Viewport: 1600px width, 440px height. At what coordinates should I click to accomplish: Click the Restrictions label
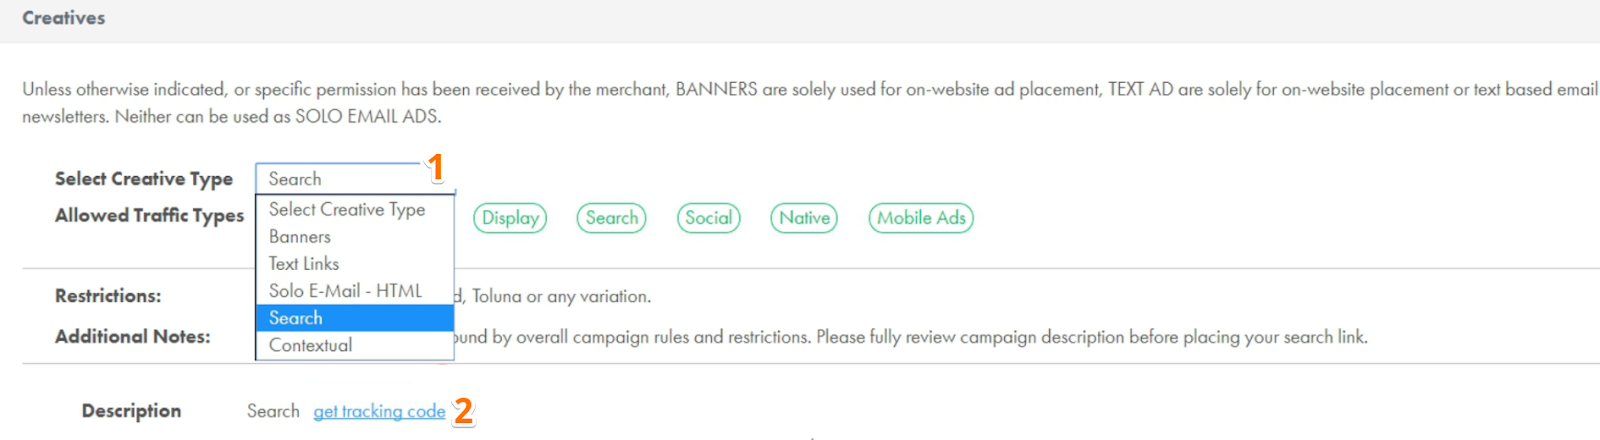(108, 296)
